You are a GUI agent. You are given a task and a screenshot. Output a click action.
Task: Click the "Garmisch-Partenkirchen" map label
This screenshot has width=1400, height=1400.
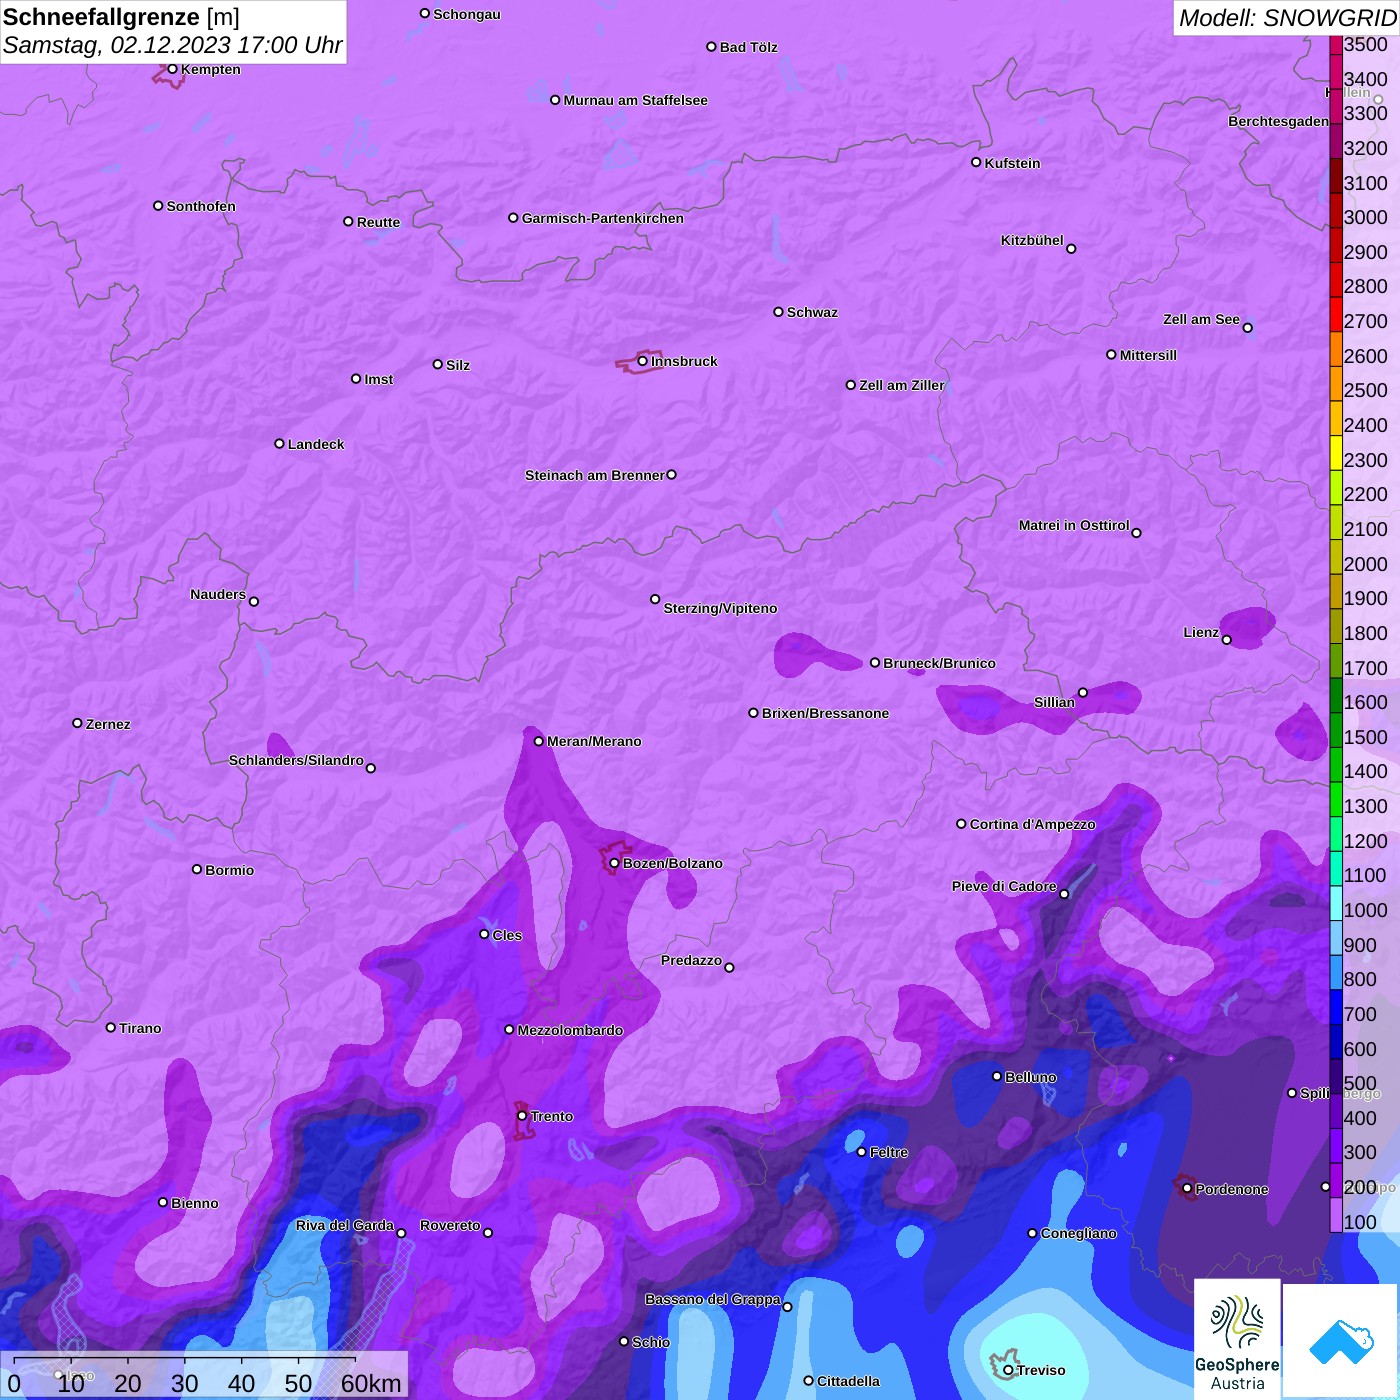[603, 218]
